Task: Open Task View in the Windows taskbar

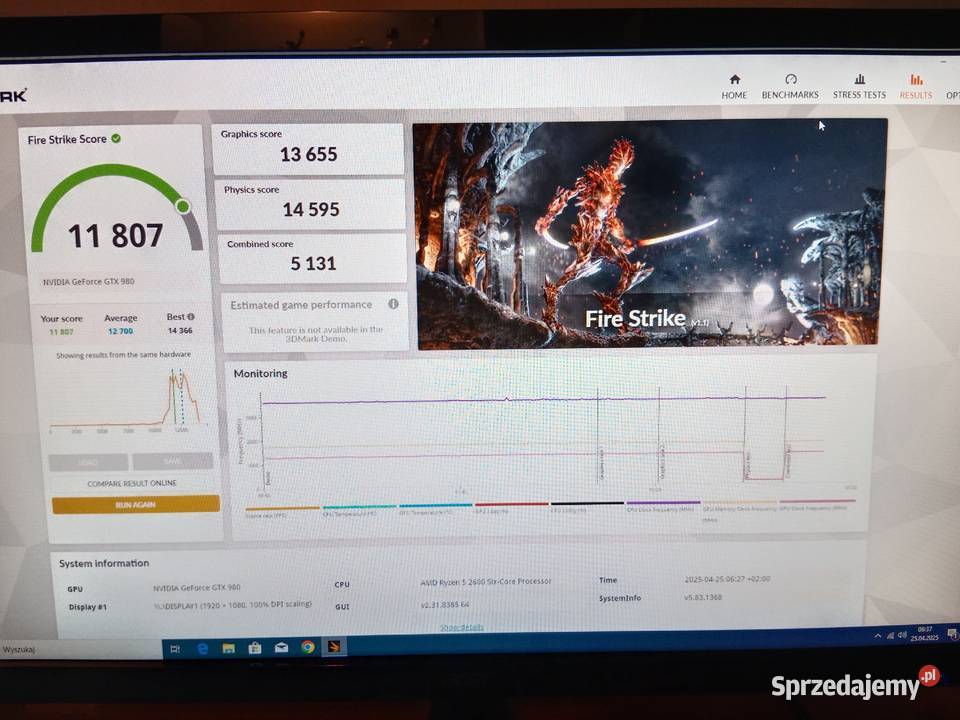Action: [174, 648]
